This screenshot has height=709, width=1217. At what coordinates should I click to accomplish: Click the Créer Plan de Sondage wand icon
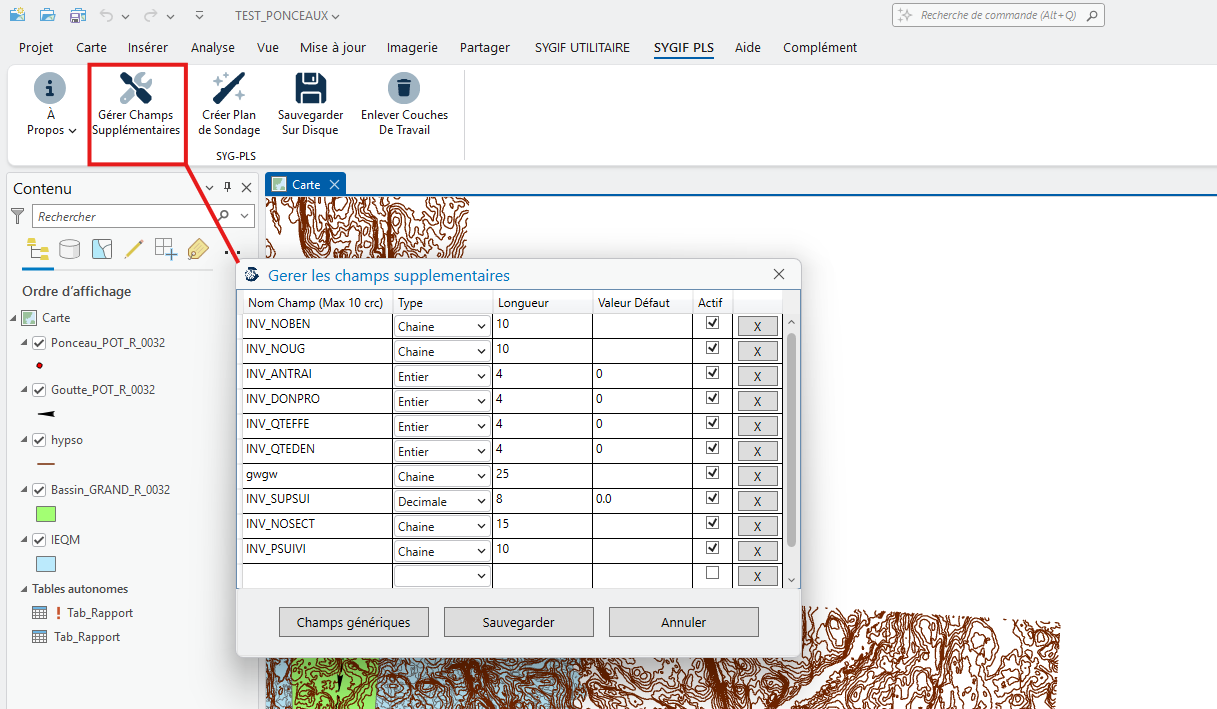click(229, 89)
